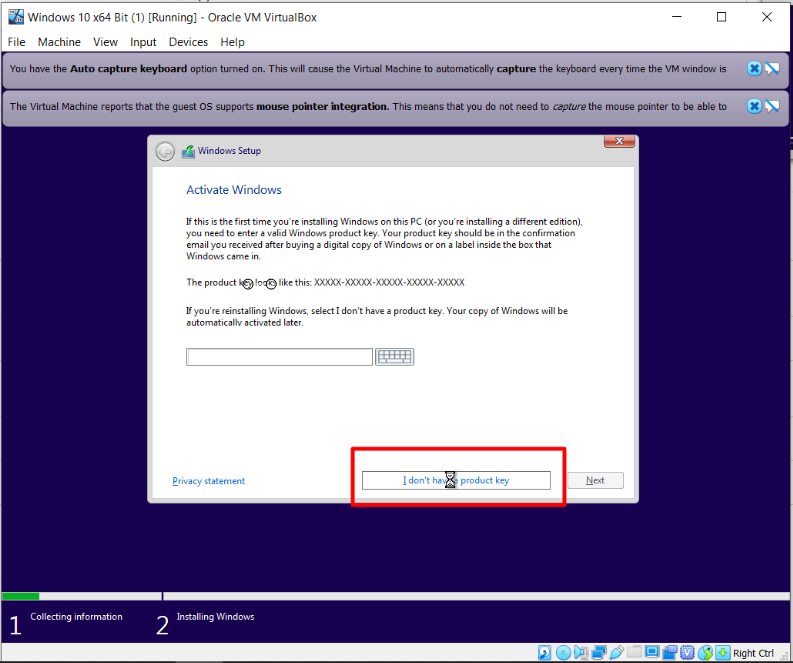This screenshot has height=663, width=793.
Task: Close the VirtualBox VM window
Action: tap(767, 17)
